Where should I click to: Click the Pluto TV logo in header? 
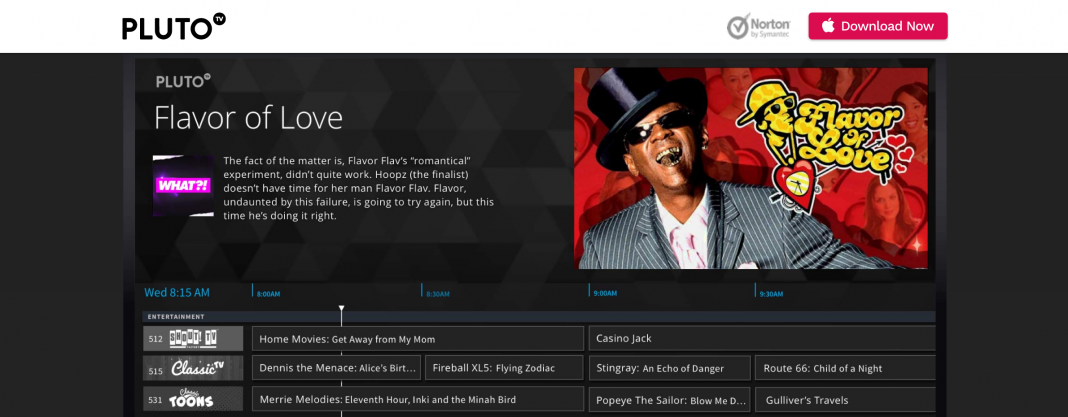point(174,27)
